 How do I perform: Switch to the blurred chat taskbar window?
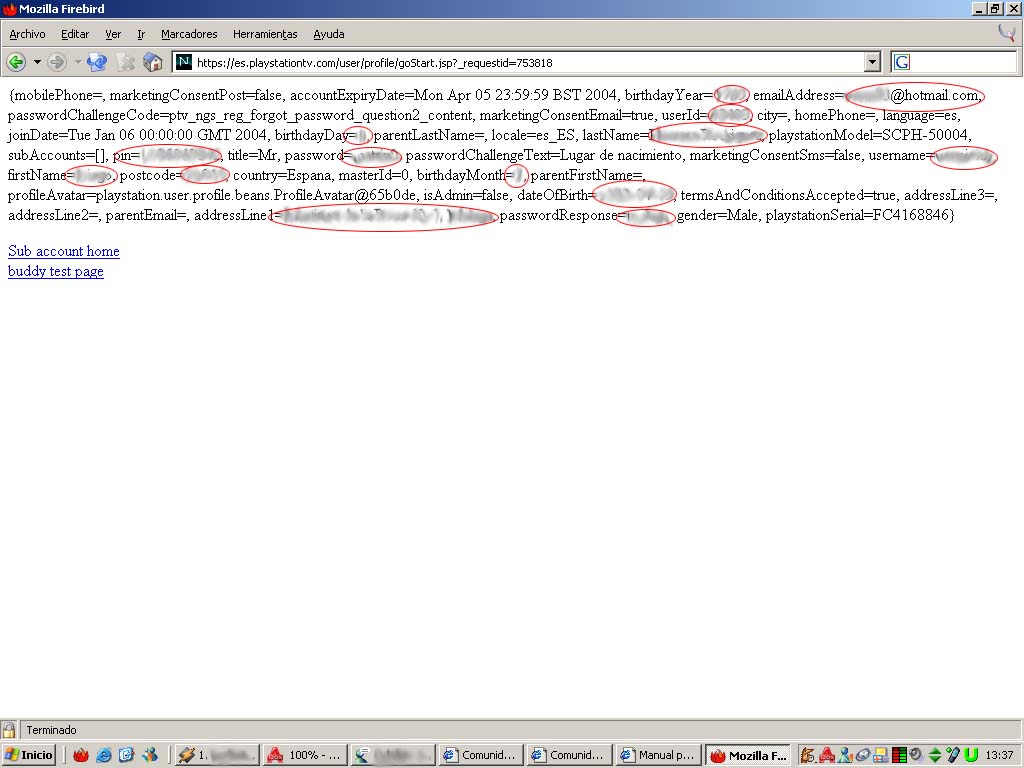point(392,756)
